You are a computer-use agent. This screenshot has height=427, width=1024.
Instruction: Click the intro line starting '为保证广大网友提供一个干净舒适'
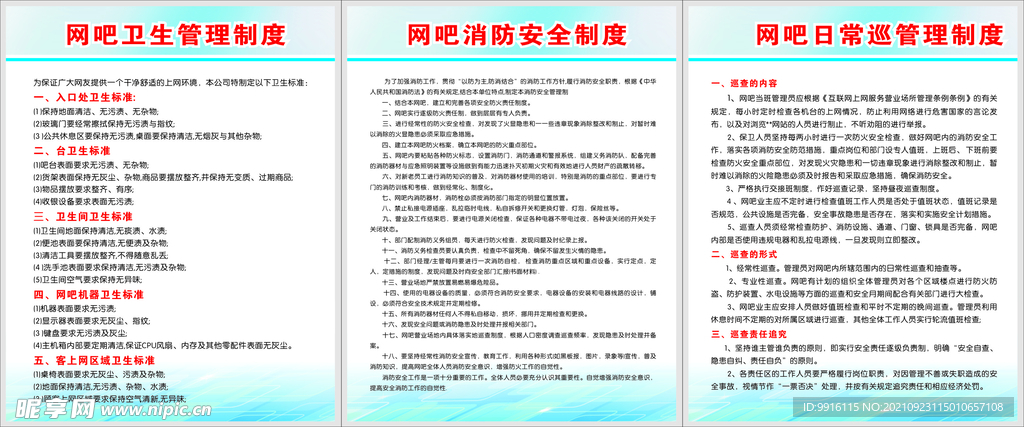169,83
